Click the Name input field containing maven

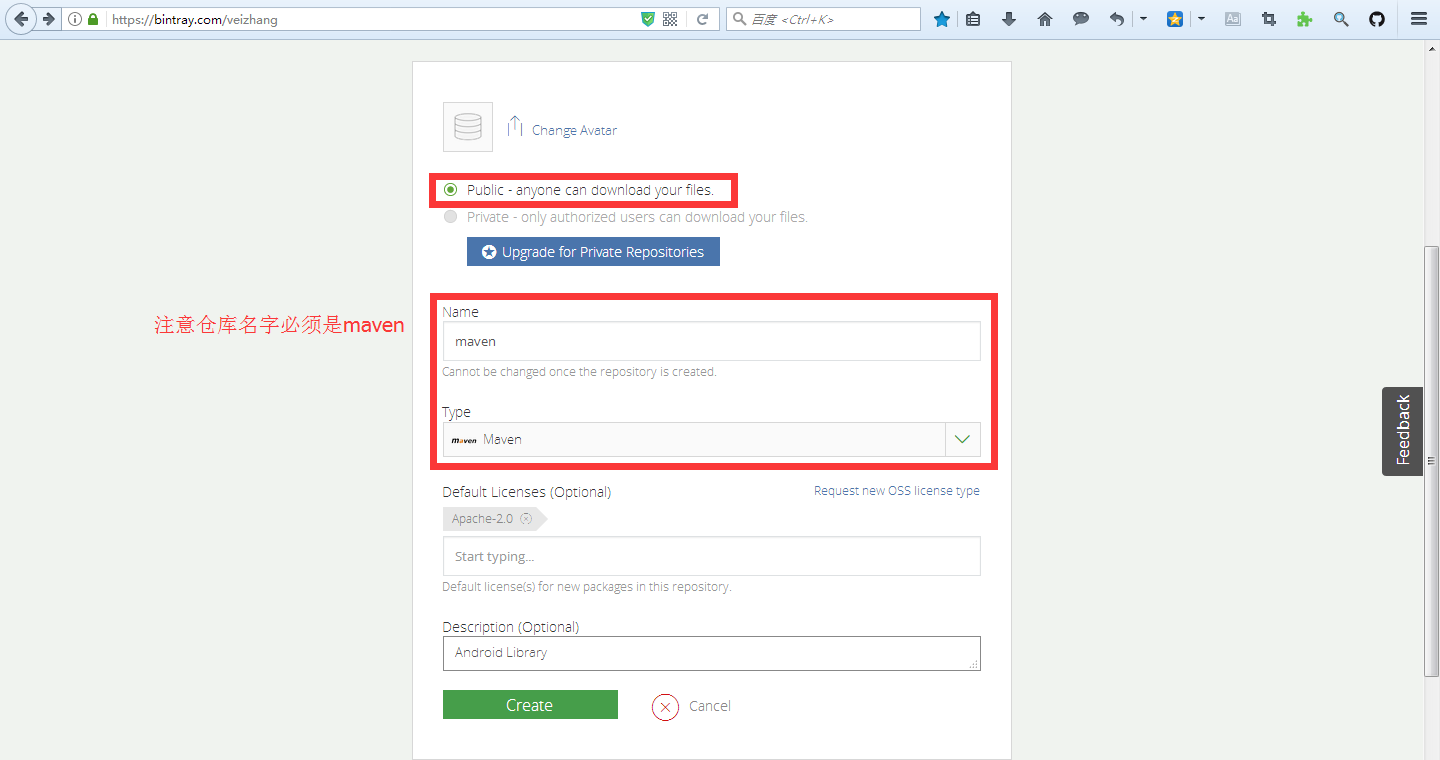(711, 341)
